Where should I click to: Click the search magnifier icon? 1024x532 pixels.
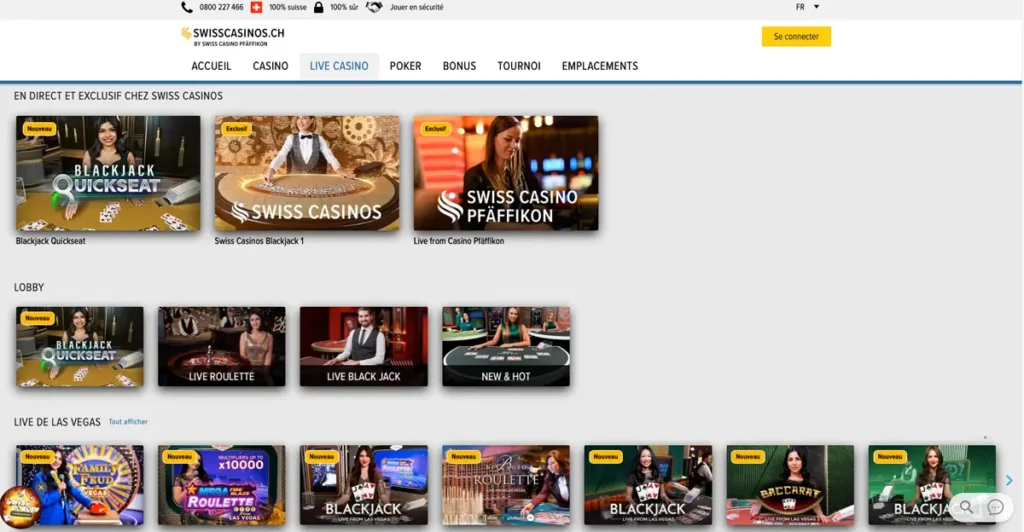click(966, 507)
